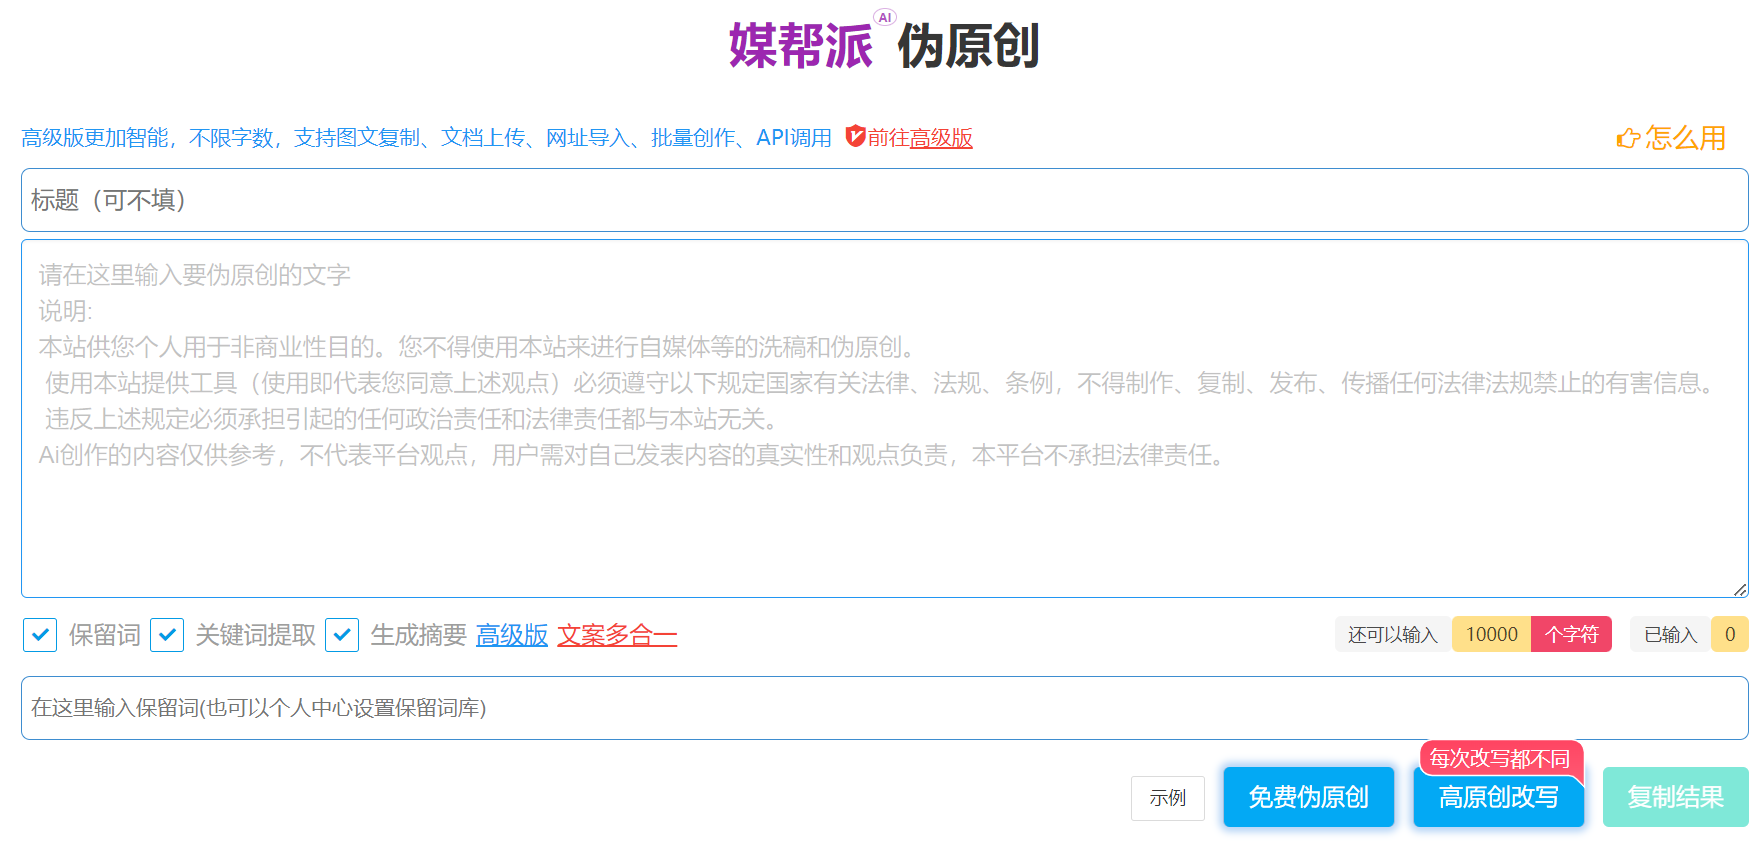Click the blue advanced features description text
This screenshot has height=850, width=1761.
tap(426, 138)
